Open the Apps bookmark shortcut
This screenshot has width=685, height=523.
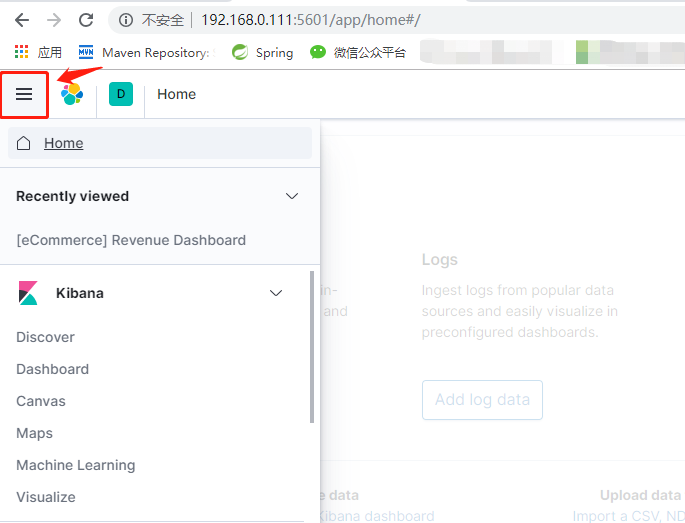(38, 52)
